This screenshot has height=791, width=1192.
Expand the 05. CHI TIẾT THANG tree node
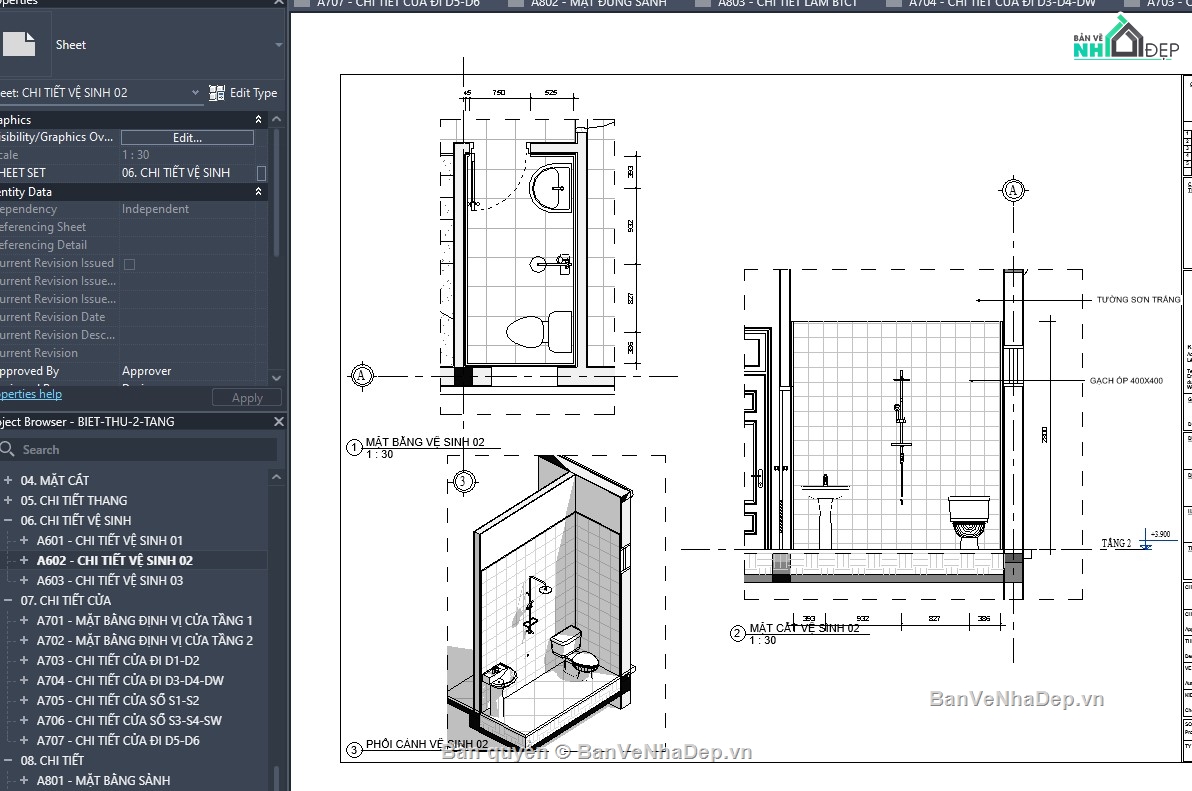pyautogui.click(x=8, y=500)
